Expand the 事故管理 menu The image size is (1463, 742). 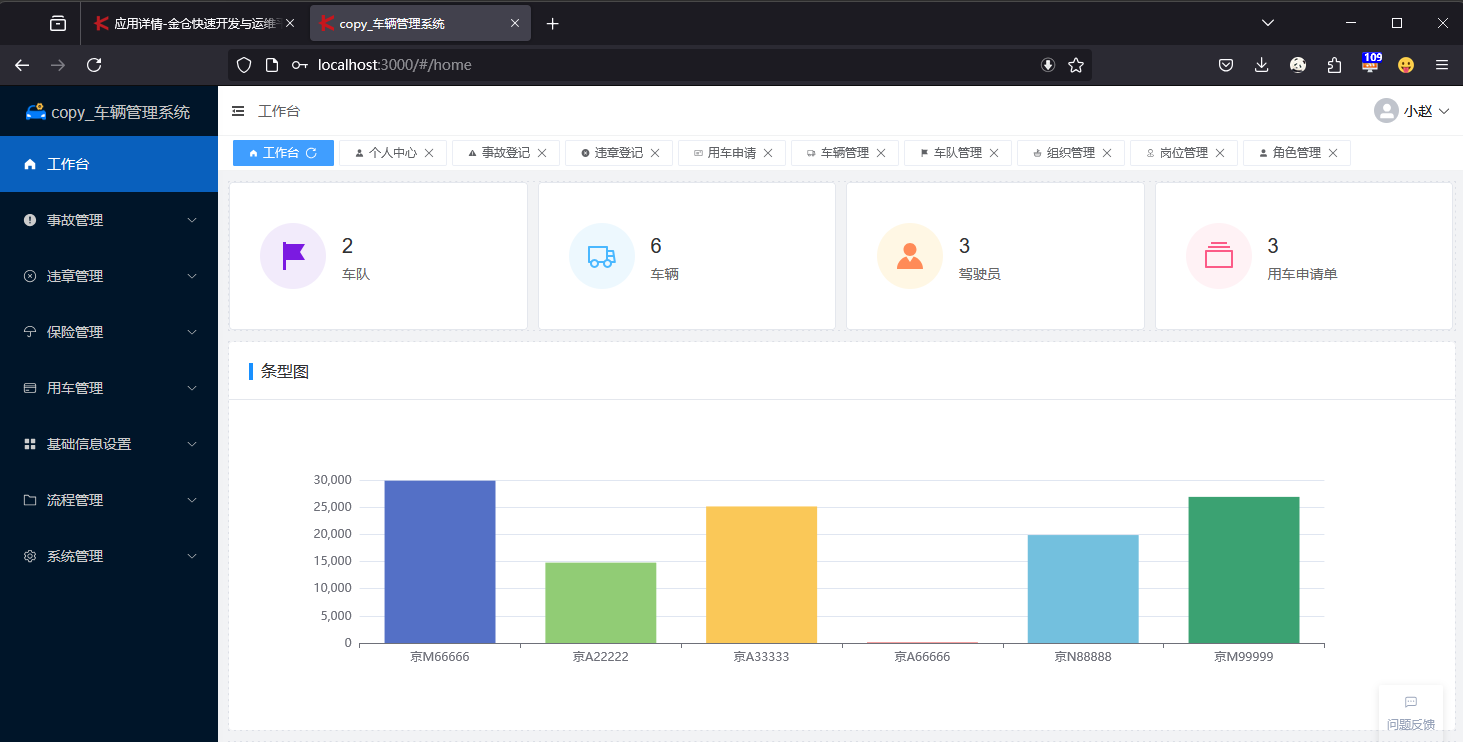coord(109,220)
